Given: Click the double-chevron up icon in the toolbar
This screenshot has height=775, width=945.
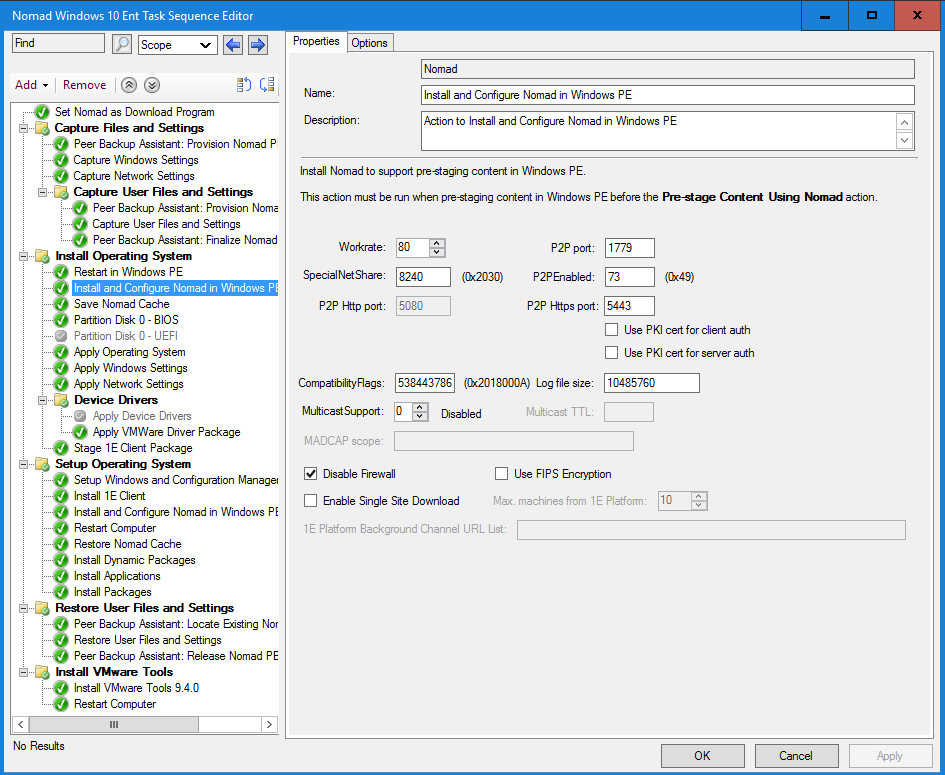Looking at the screenshot, I should (x=129, y=85).
